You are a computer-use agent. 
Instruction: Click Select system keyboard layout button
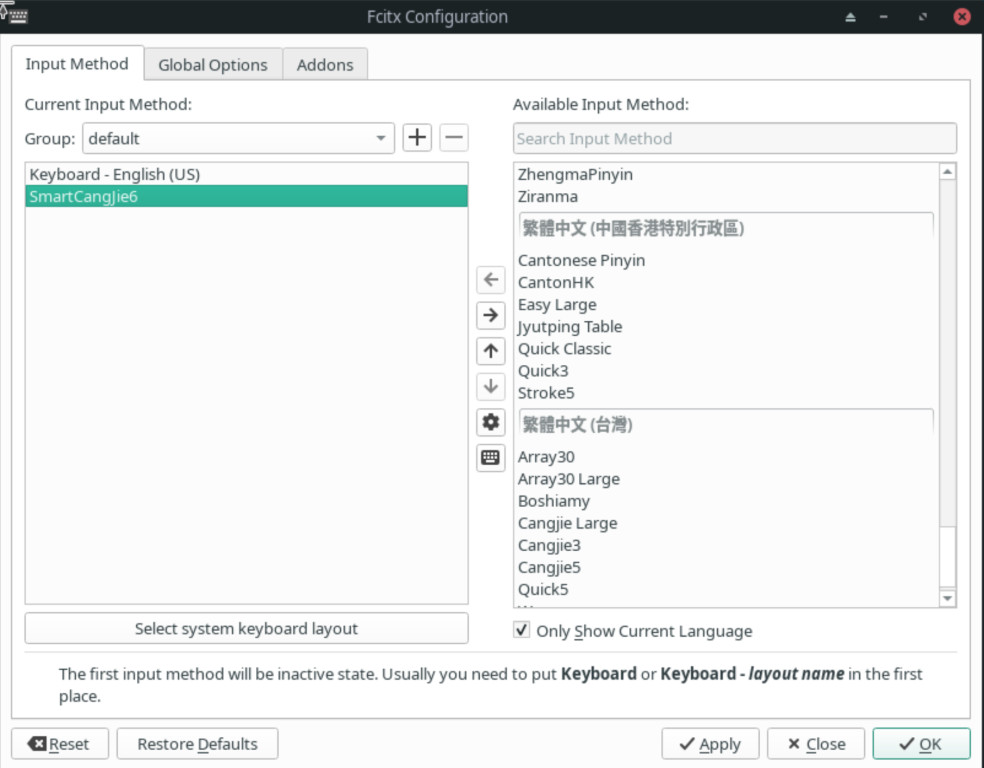(x=246, y=629)
